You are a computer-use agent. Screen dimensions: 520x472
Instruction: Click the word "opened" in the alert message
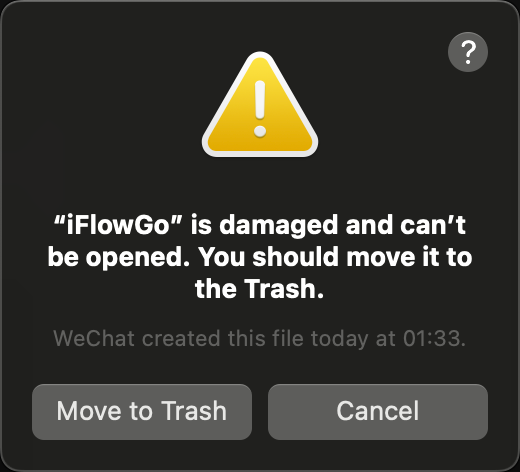137,258
